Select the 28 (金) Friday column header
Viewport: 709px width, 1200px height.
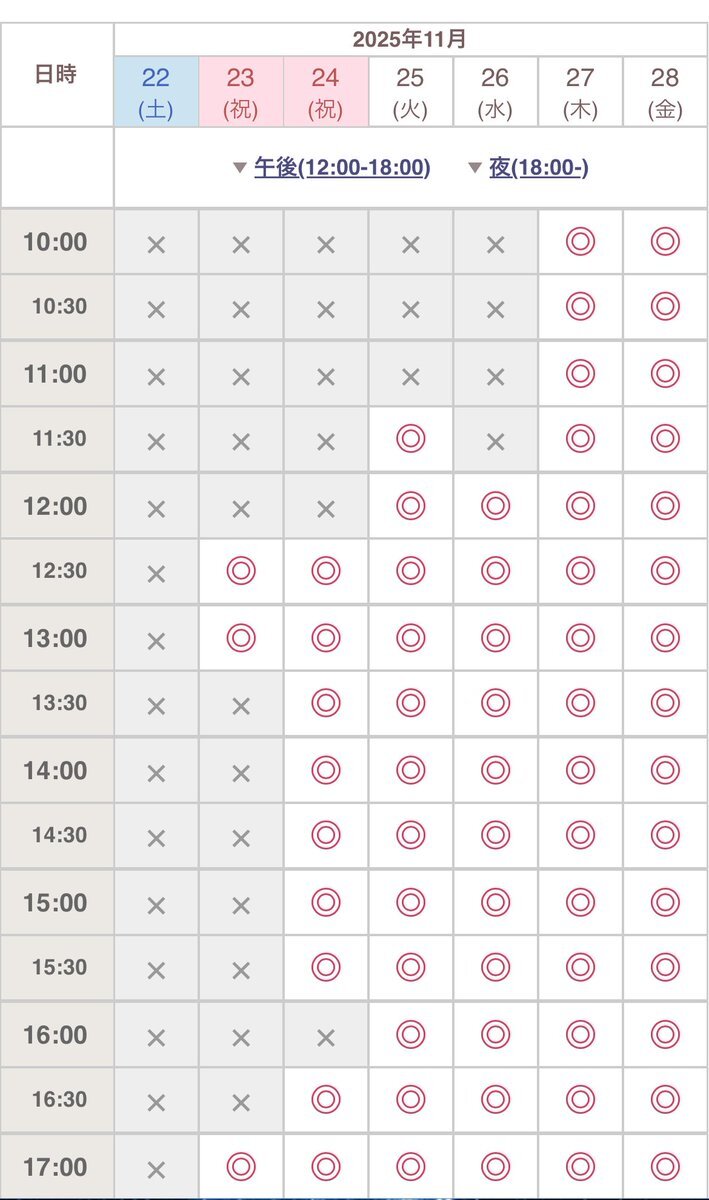pos(665,92)
